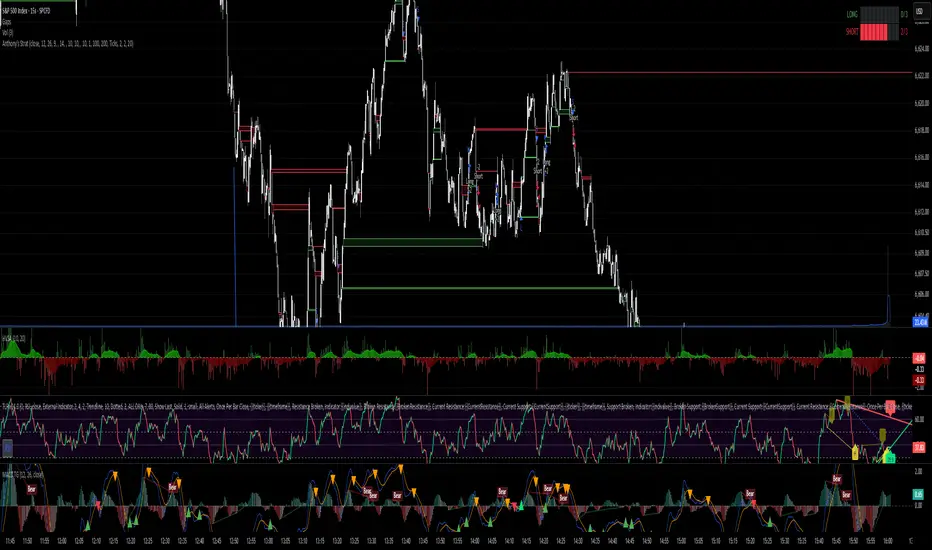Click the Bear label near 11:50 in MACD pane

click(x=32, y=489)
